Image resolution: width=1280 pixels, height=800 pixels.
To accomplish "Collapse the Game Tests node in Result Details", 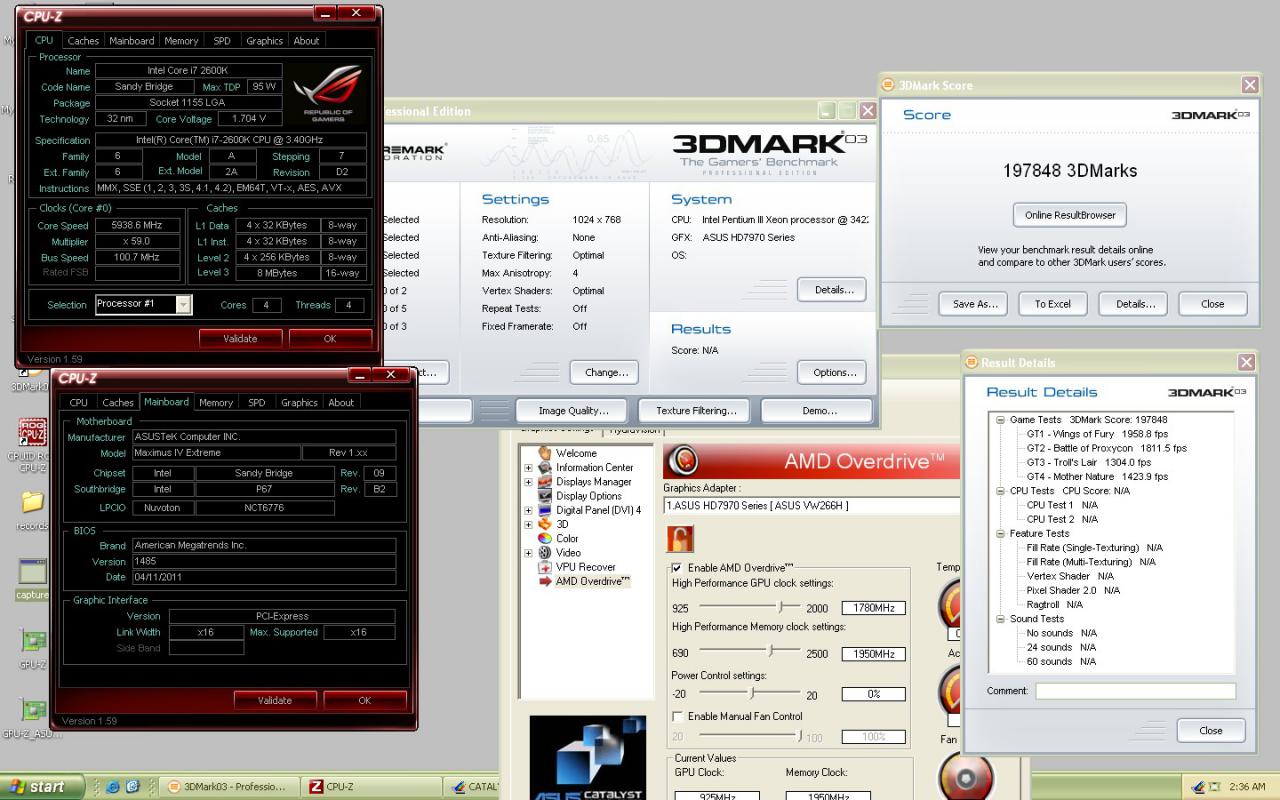I will point(1000,420).
